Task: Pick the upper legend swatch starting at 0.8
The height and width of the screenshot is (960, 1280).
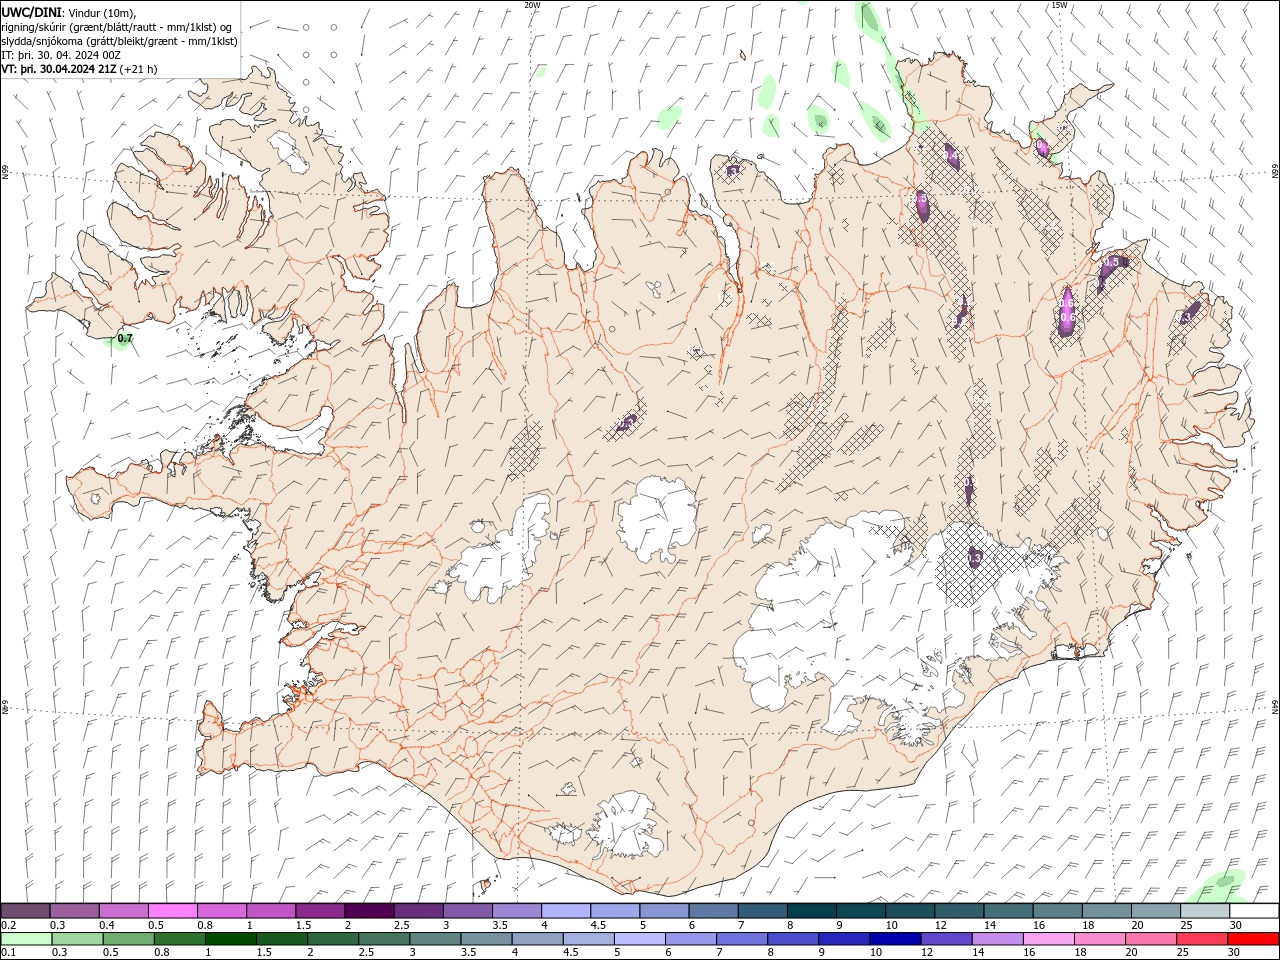Action: tap(221, 910)
